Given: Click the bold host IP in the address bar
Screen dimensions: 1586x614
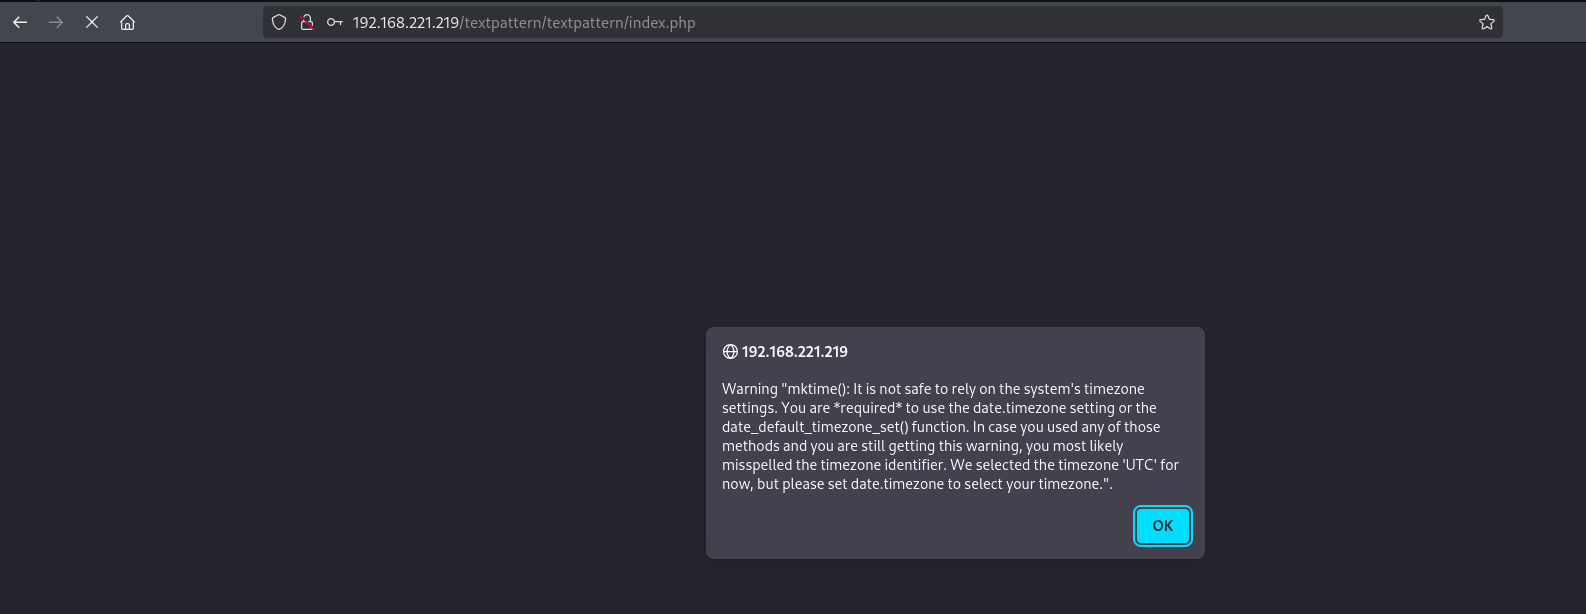Looking at the screenshot, I should click(x=405, y=23).
